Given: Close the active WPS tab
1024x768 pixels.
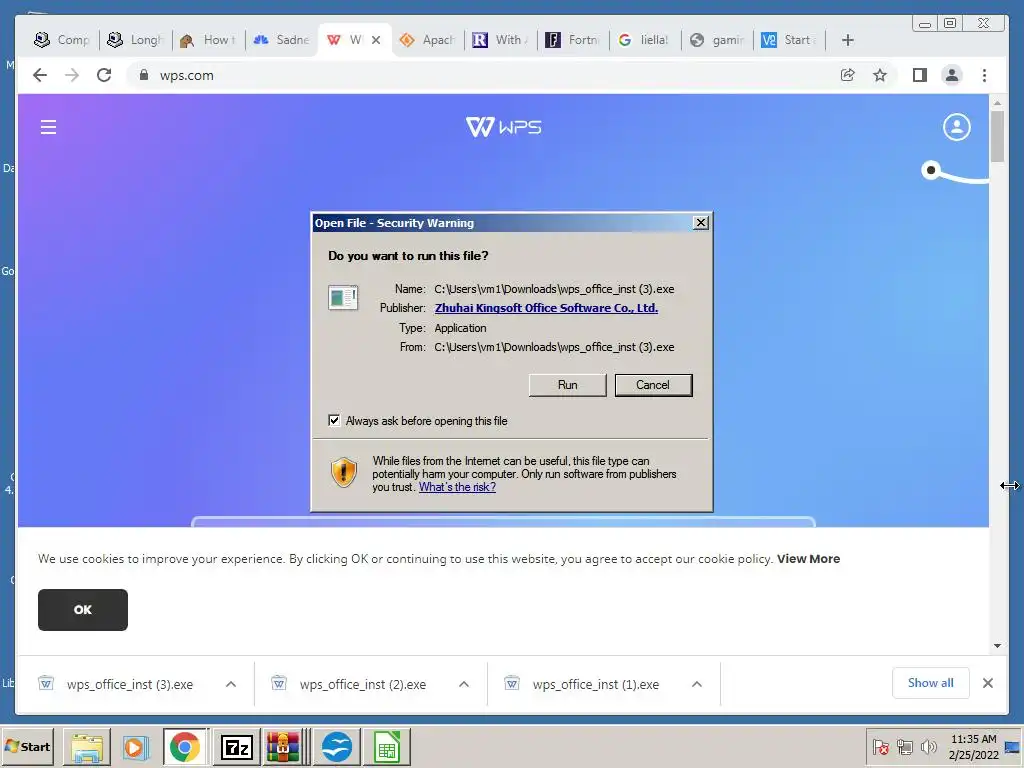Looking at the screenshot, I should (376, 40).
